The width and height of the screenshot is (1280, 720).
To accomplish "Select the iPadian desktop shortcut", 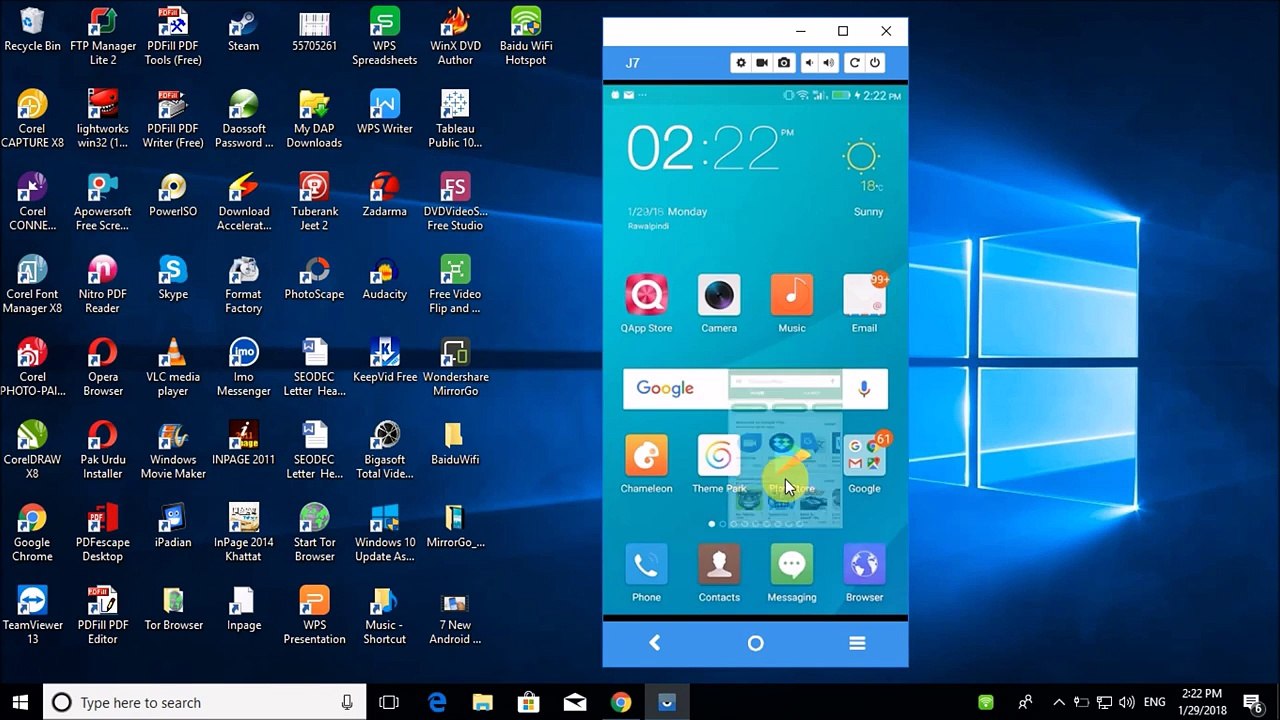I will coord(173,526).
